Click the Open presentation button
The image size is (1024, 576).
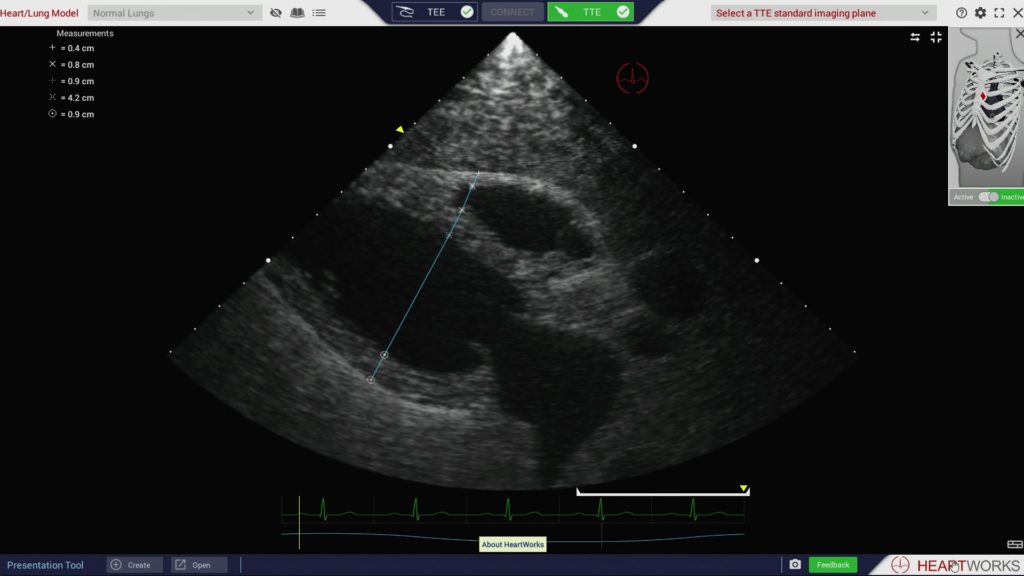point(198,565)
